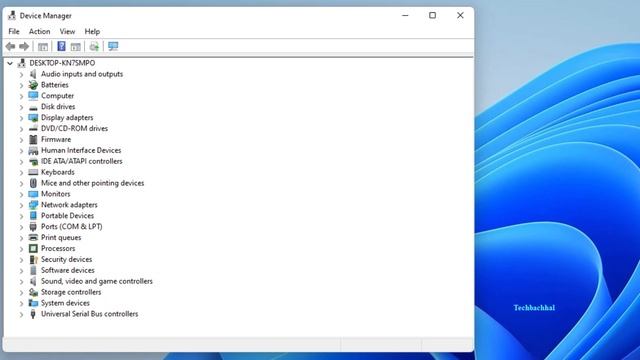Screen dimensions: 640x360
Task: Select the Processors label
Action: (58, 249)
